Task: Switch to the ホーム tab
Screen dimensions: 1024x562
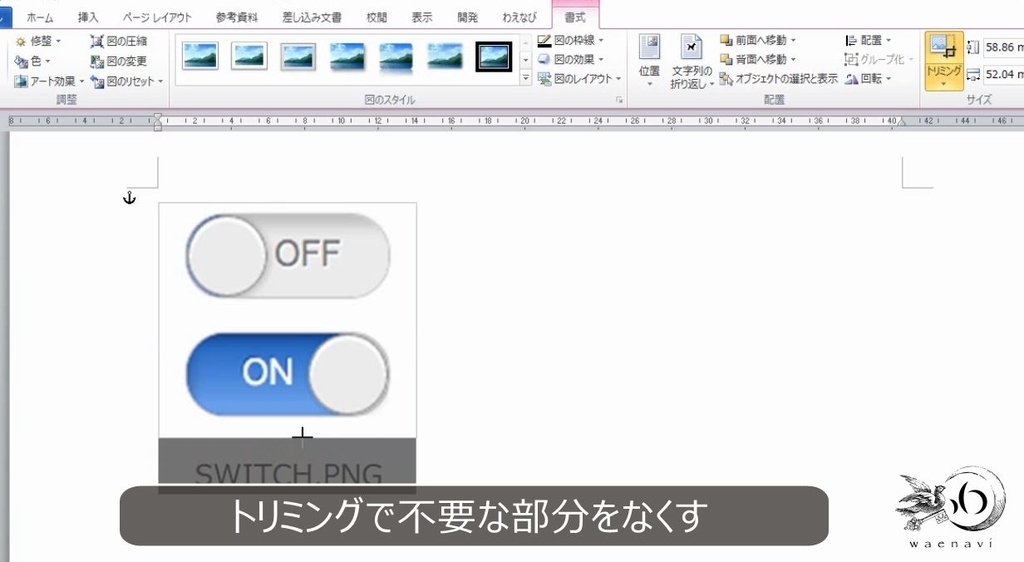Action: point(40,18)
